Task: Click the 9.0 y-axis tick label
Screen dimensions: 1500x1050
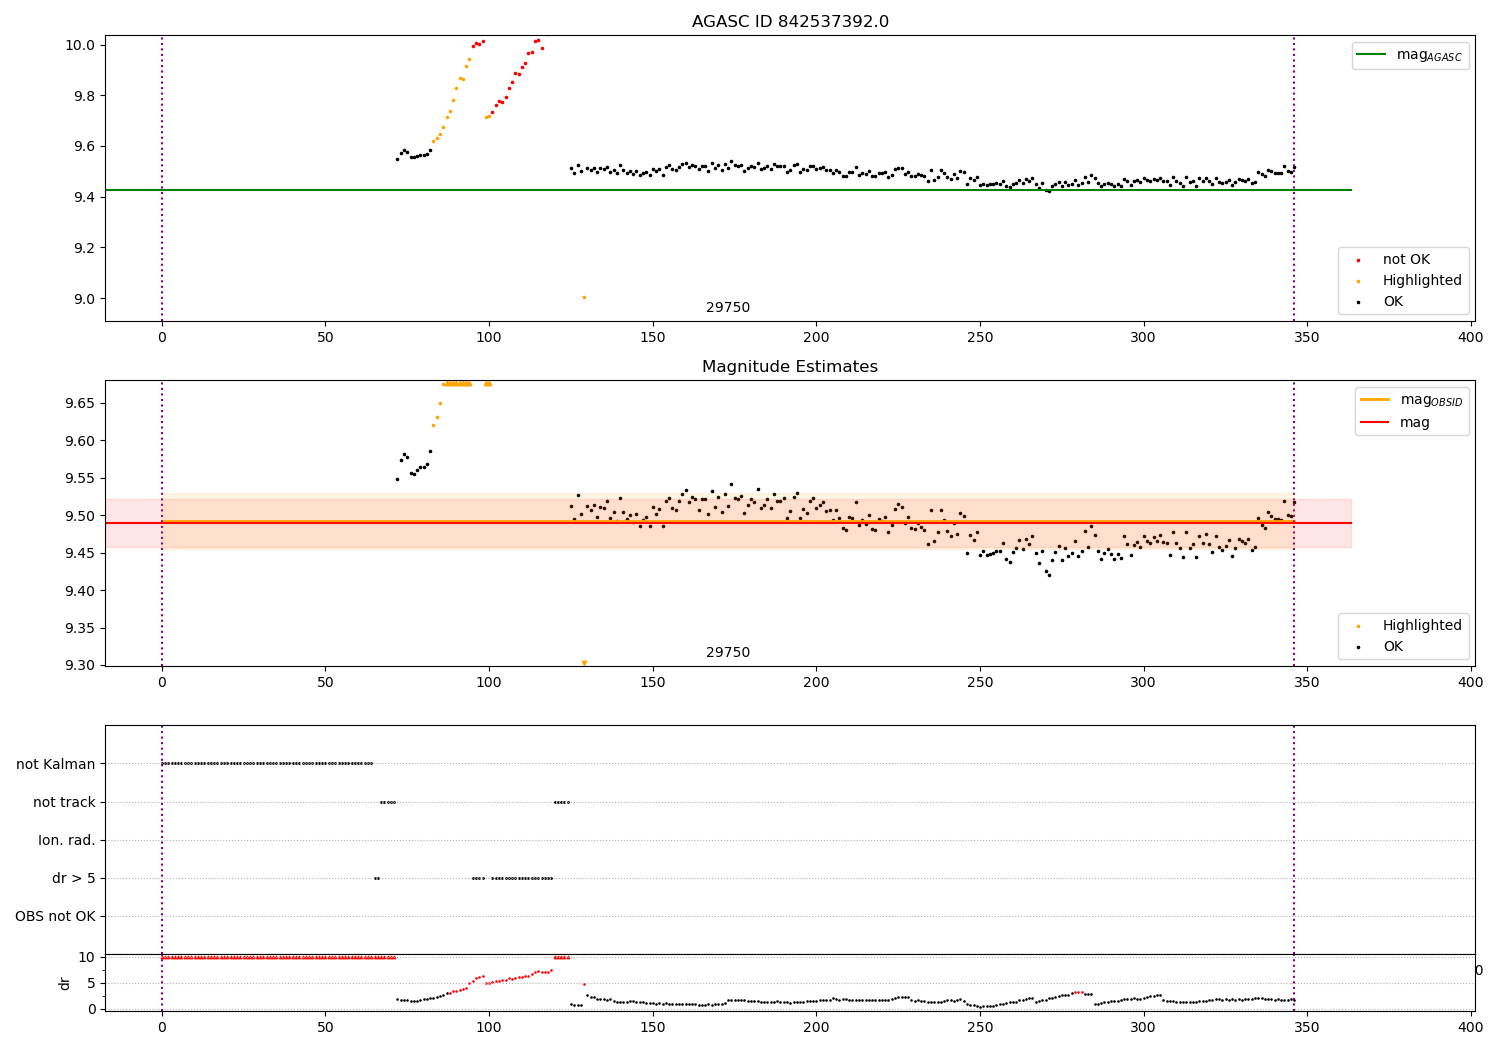Action: point(85,299)
